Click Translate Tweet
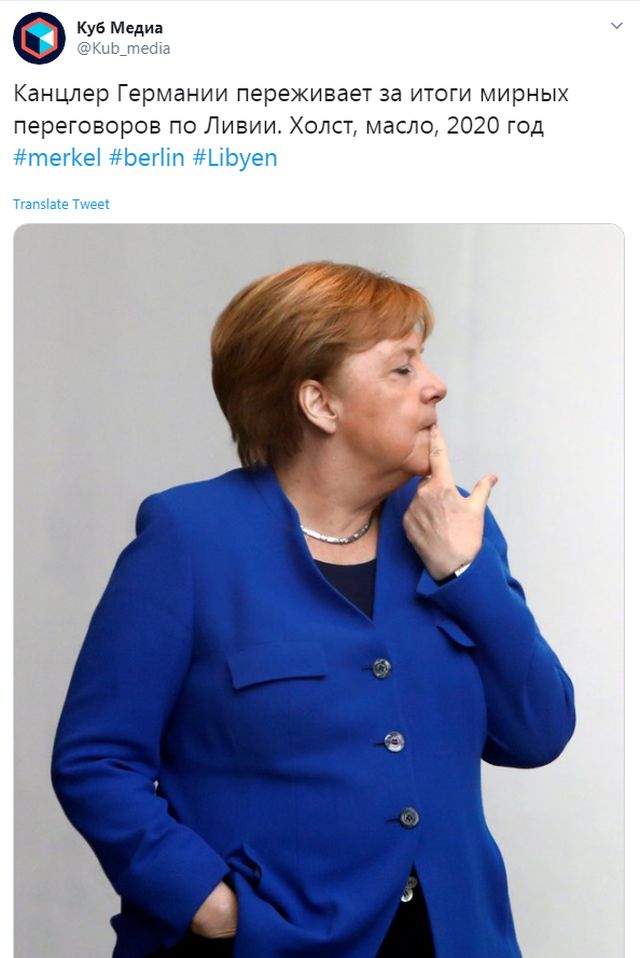Viewport: 640px width, 958px height. point(61,204)
